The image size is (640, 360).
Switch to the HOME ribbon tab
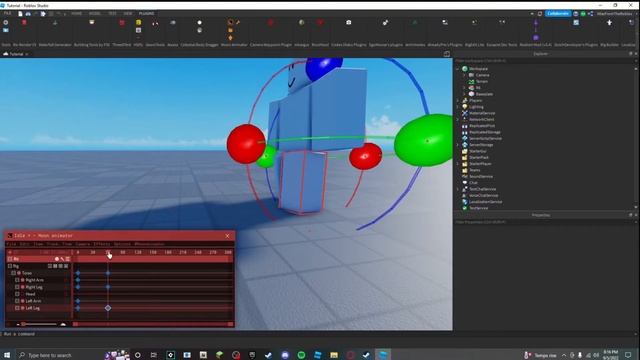click(x=77, y=13)
